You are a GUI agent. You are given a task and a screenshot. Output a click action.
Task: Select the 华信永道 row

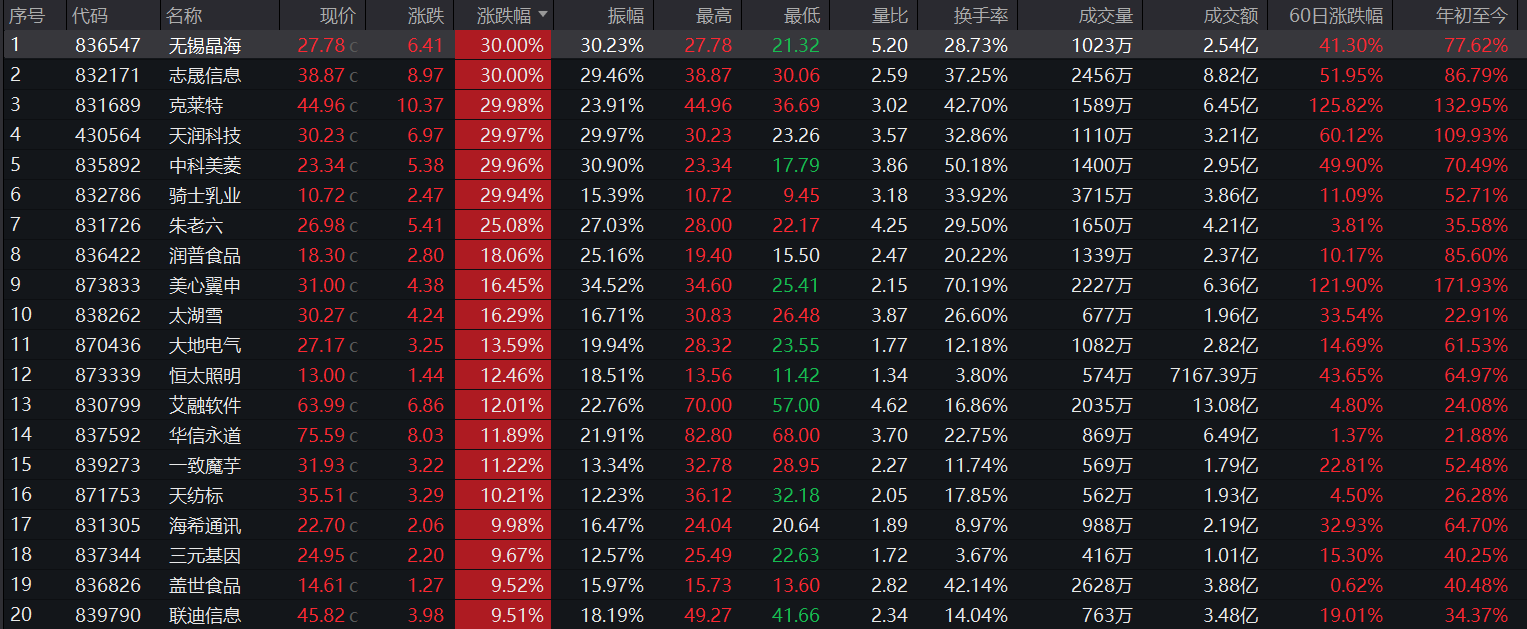205,435
